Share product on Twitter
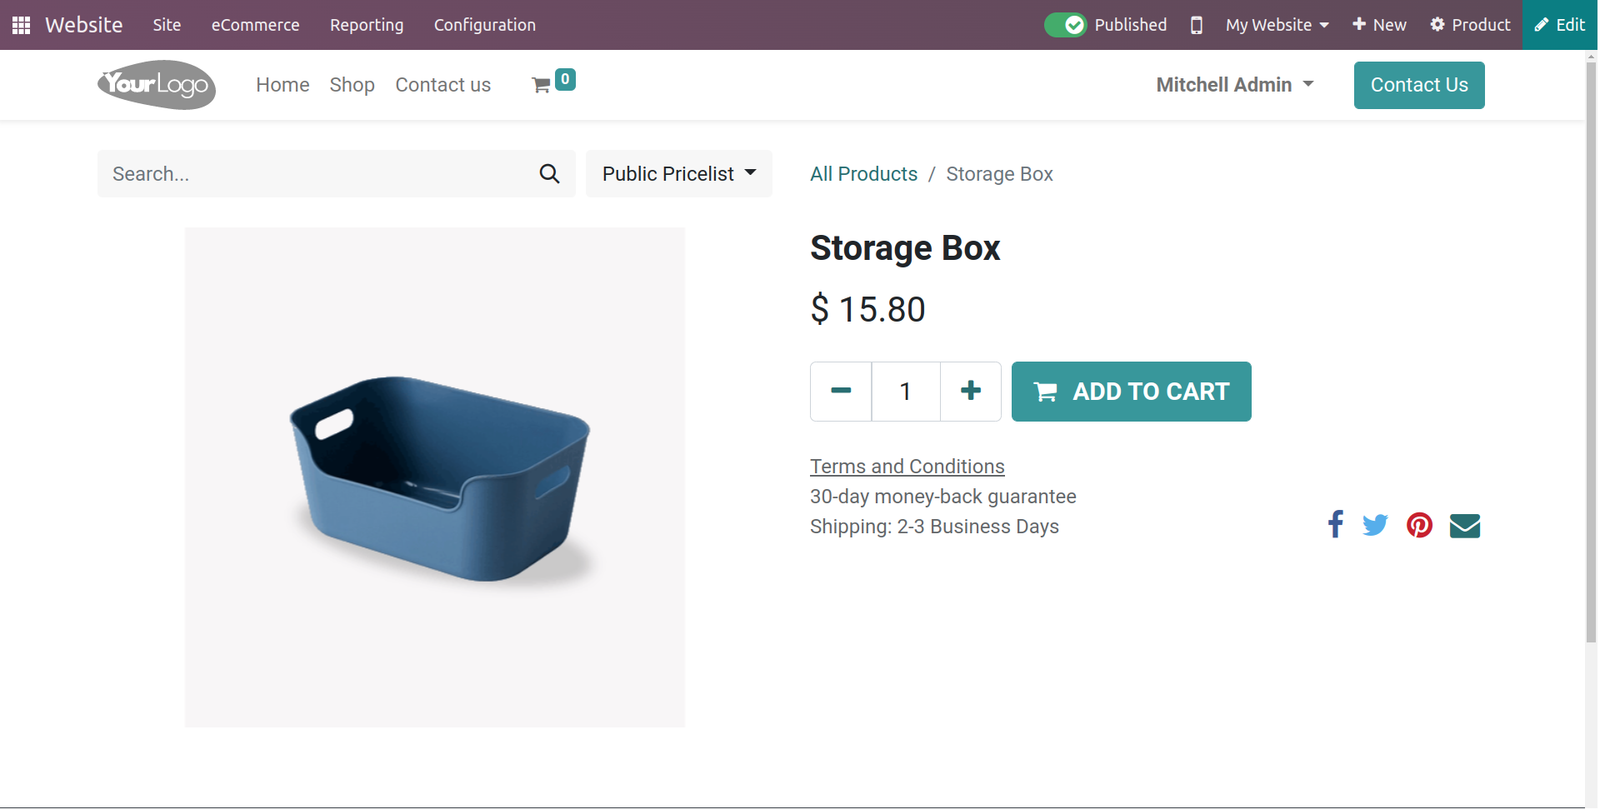 (x=1375, y=525)
